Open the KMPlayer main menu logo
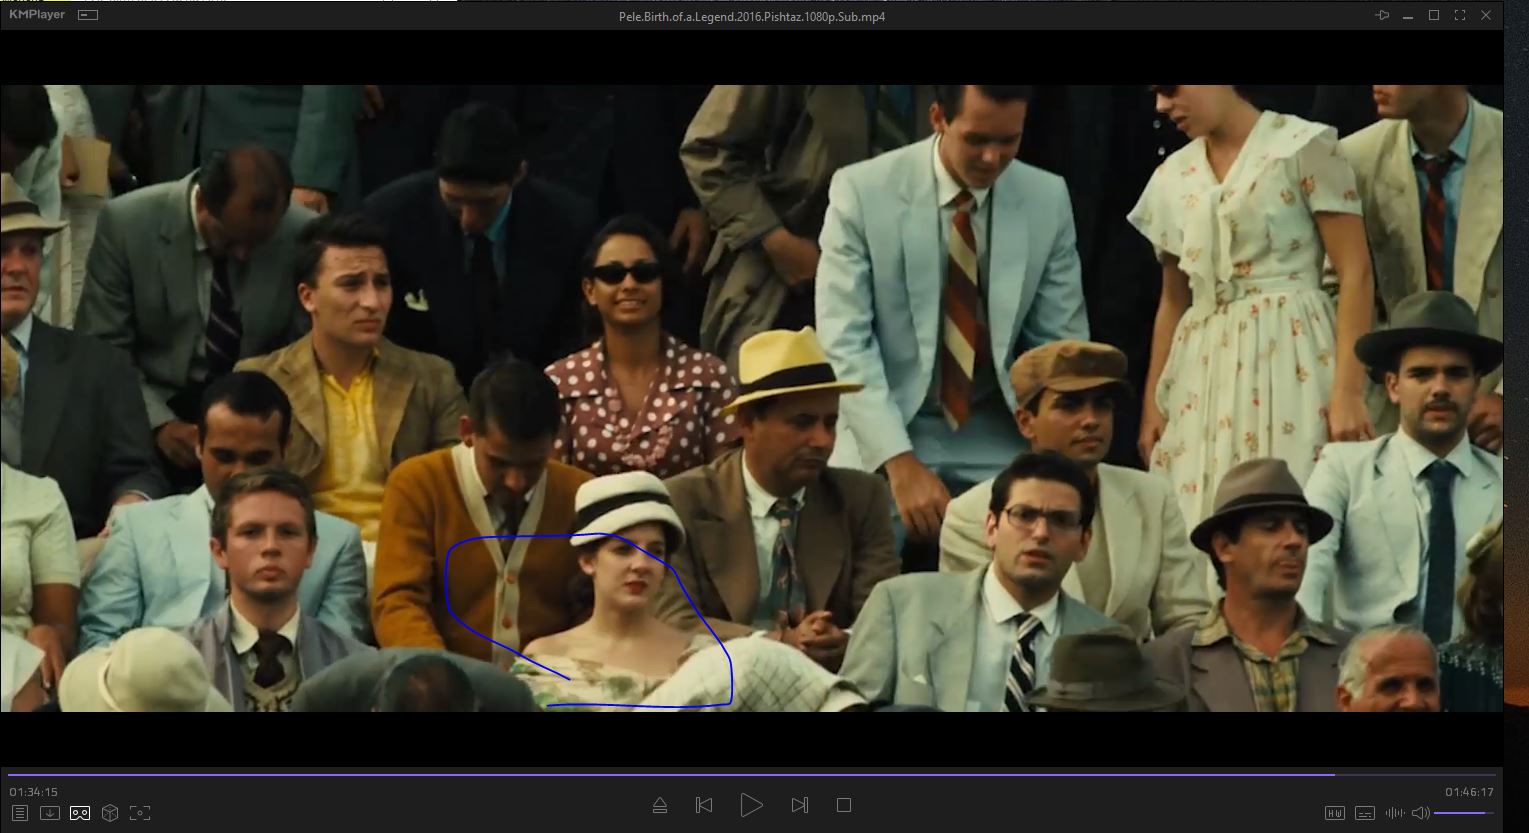The image size is (1529, 833). (37, 15)
